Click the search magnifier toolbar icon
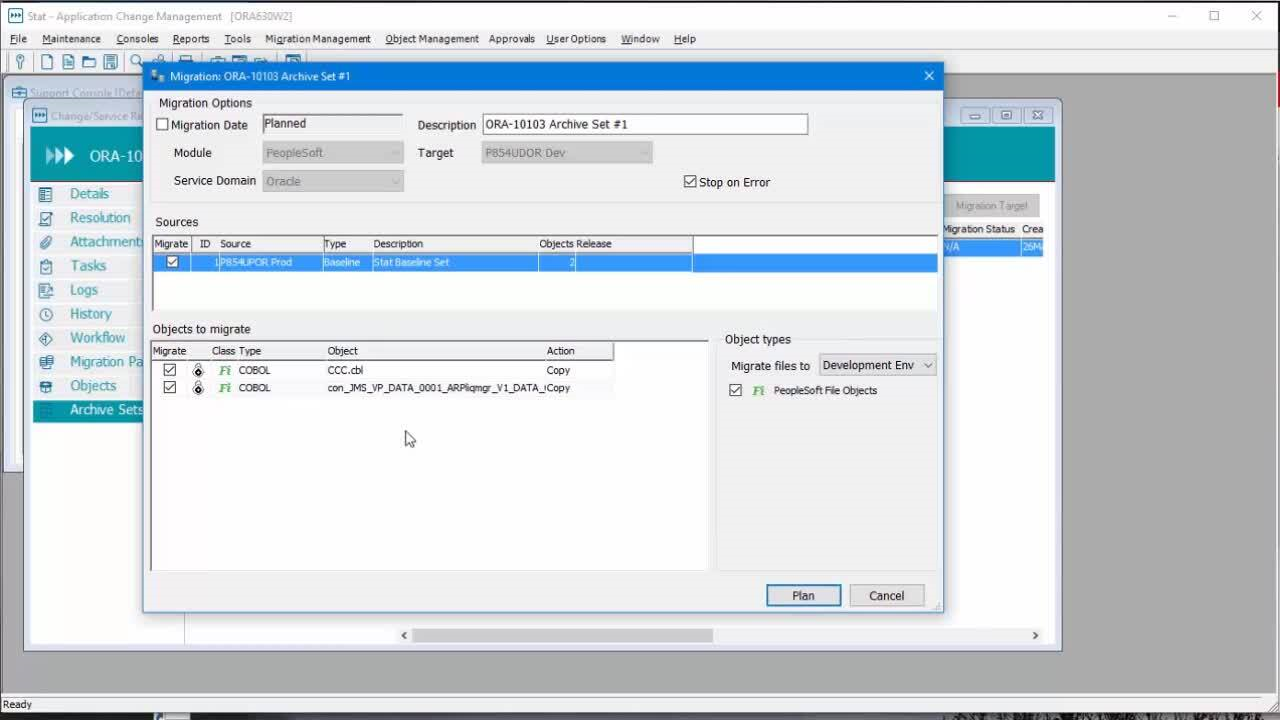 pos(135,60)
